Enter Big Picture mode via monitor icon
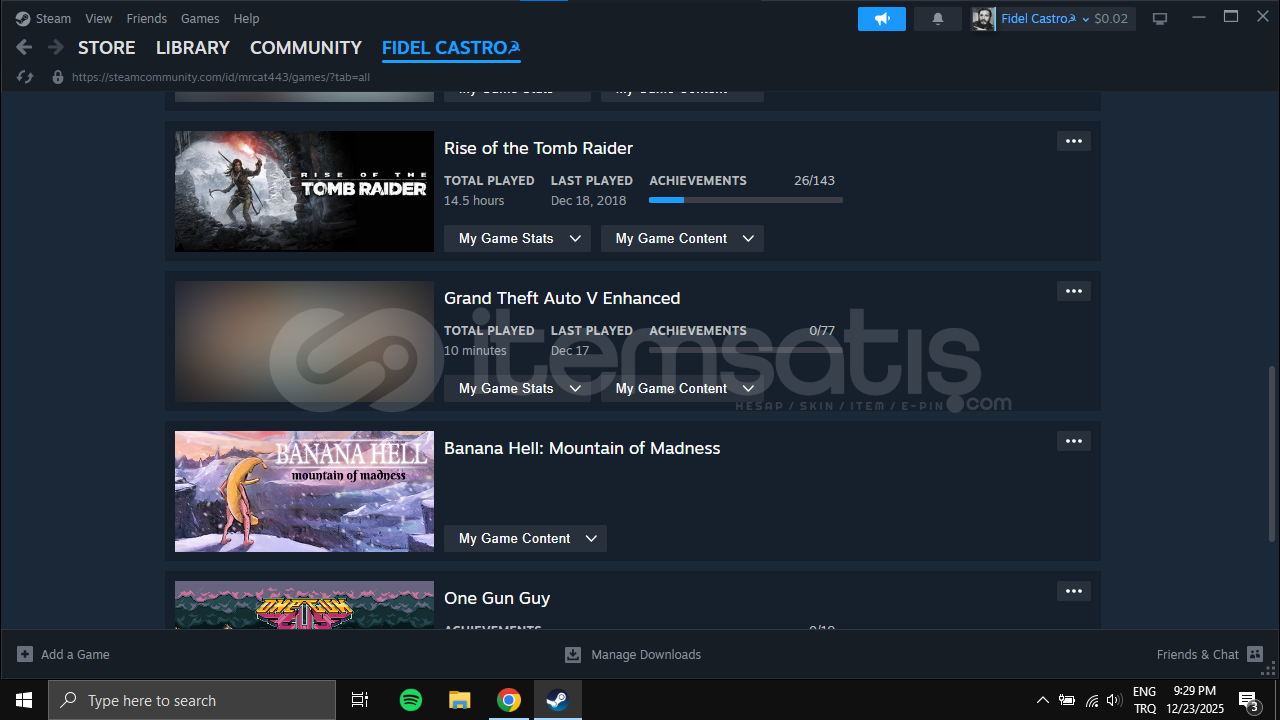This screenshot has height=720, width=1280. (x=1160, y=19)
